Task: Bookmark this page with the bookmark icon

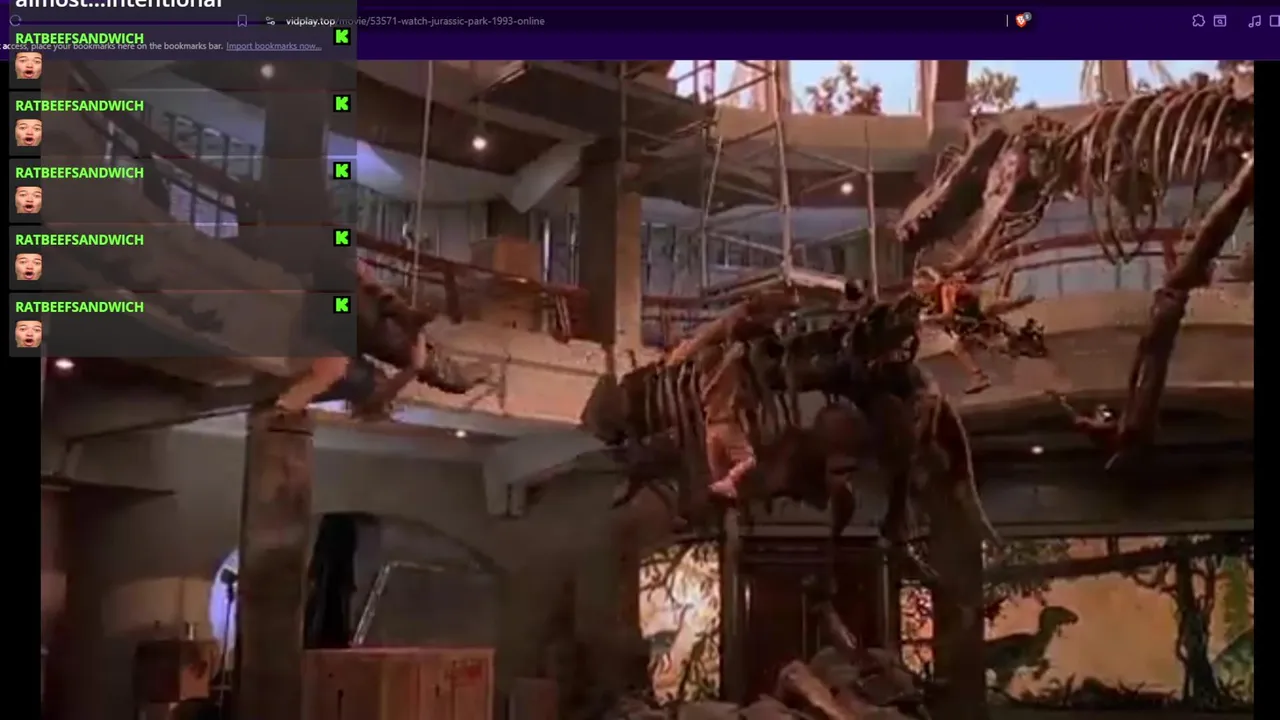Action: [242, 21]
